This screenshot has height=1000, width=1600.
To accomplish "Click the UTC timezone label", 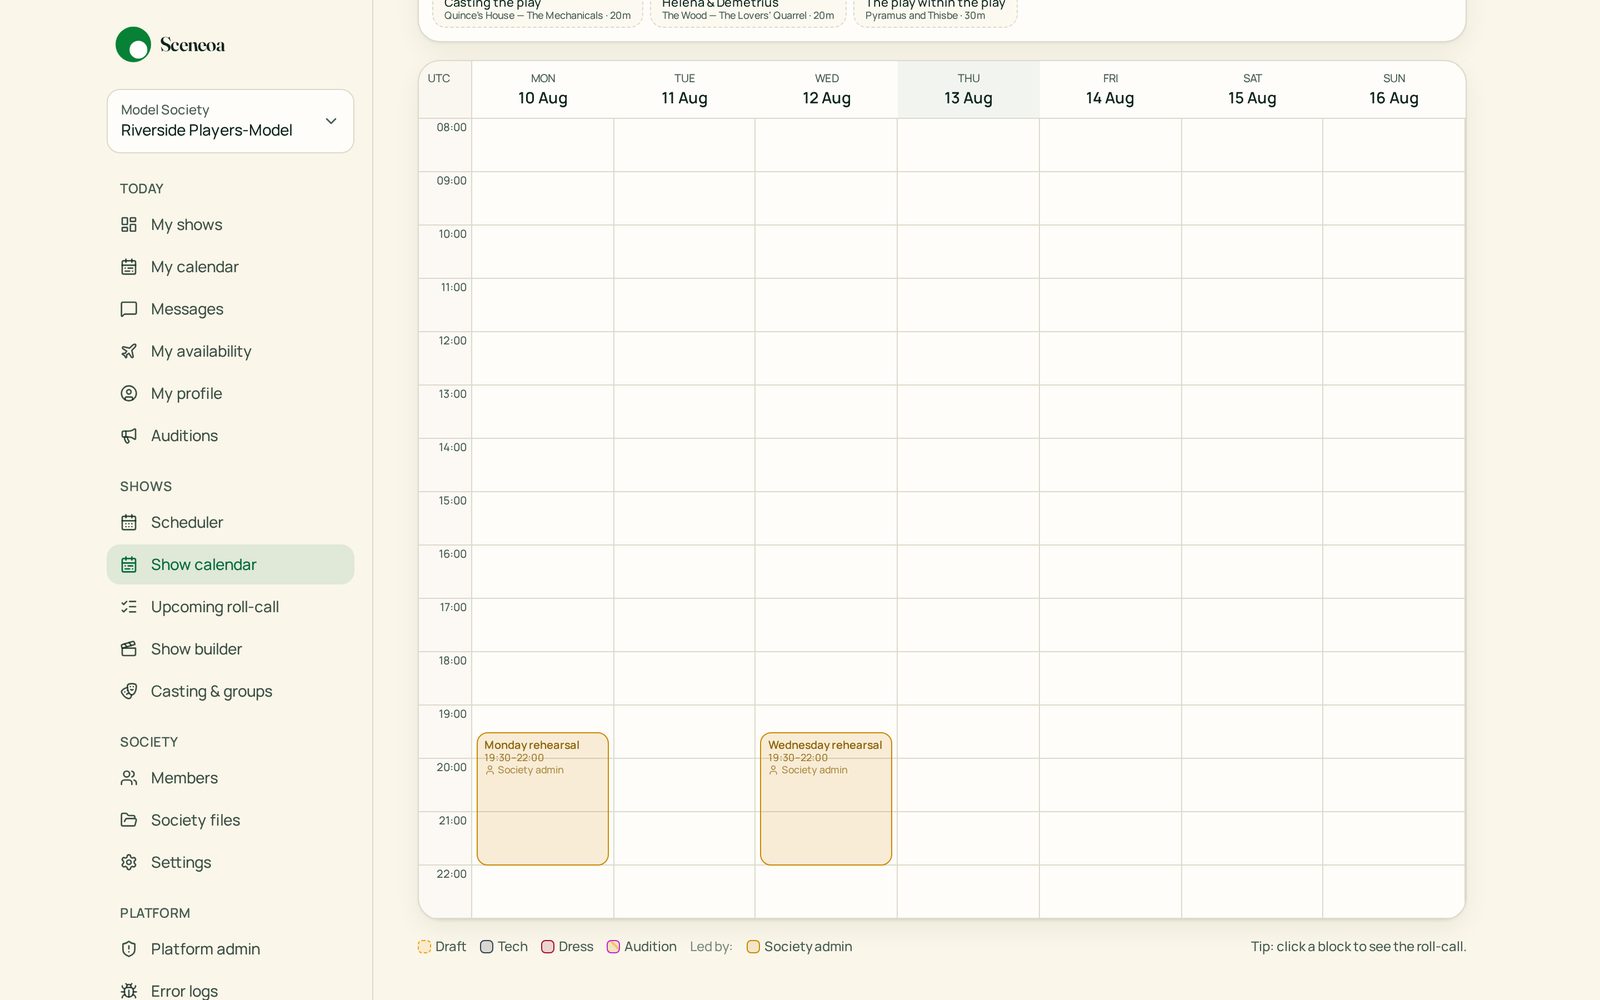I will (x=439, y=78).
